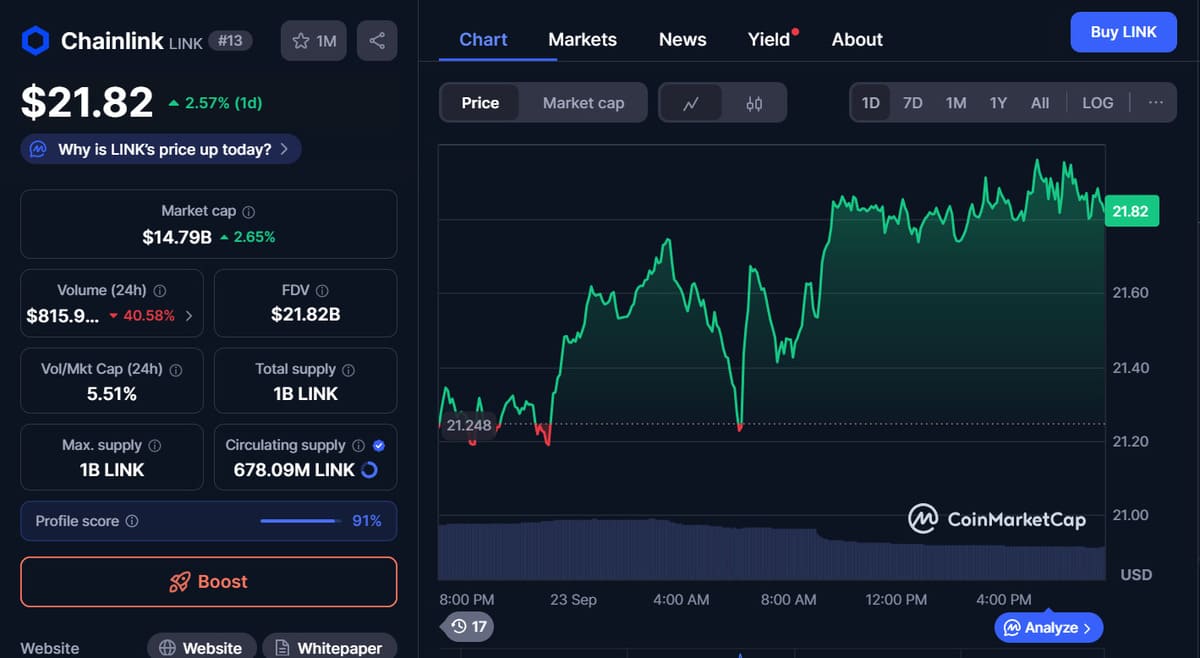1200x658 pixels.
Task: Click the 678.09M LINK value
Action: point(294,470)
